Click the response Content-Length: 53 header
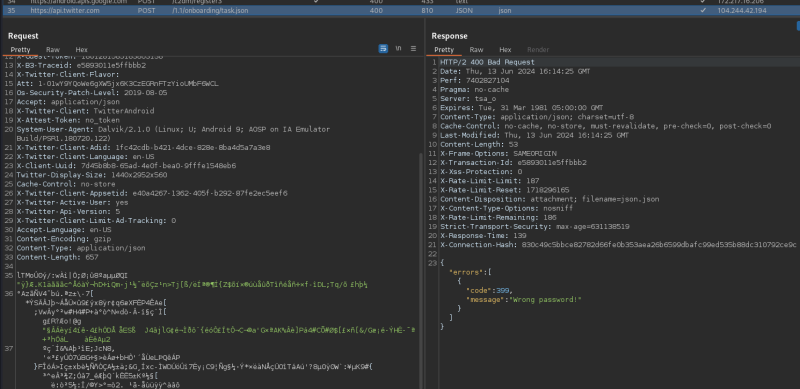This screenshot has height=389, width=800. pyautogui.click(x=479, y=144)
